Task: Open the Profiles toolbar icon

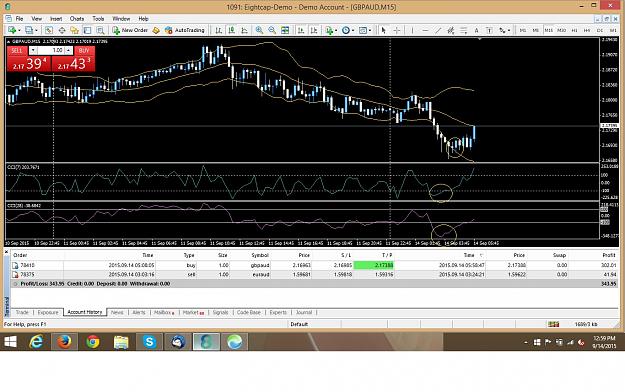Action: [29, 30]
